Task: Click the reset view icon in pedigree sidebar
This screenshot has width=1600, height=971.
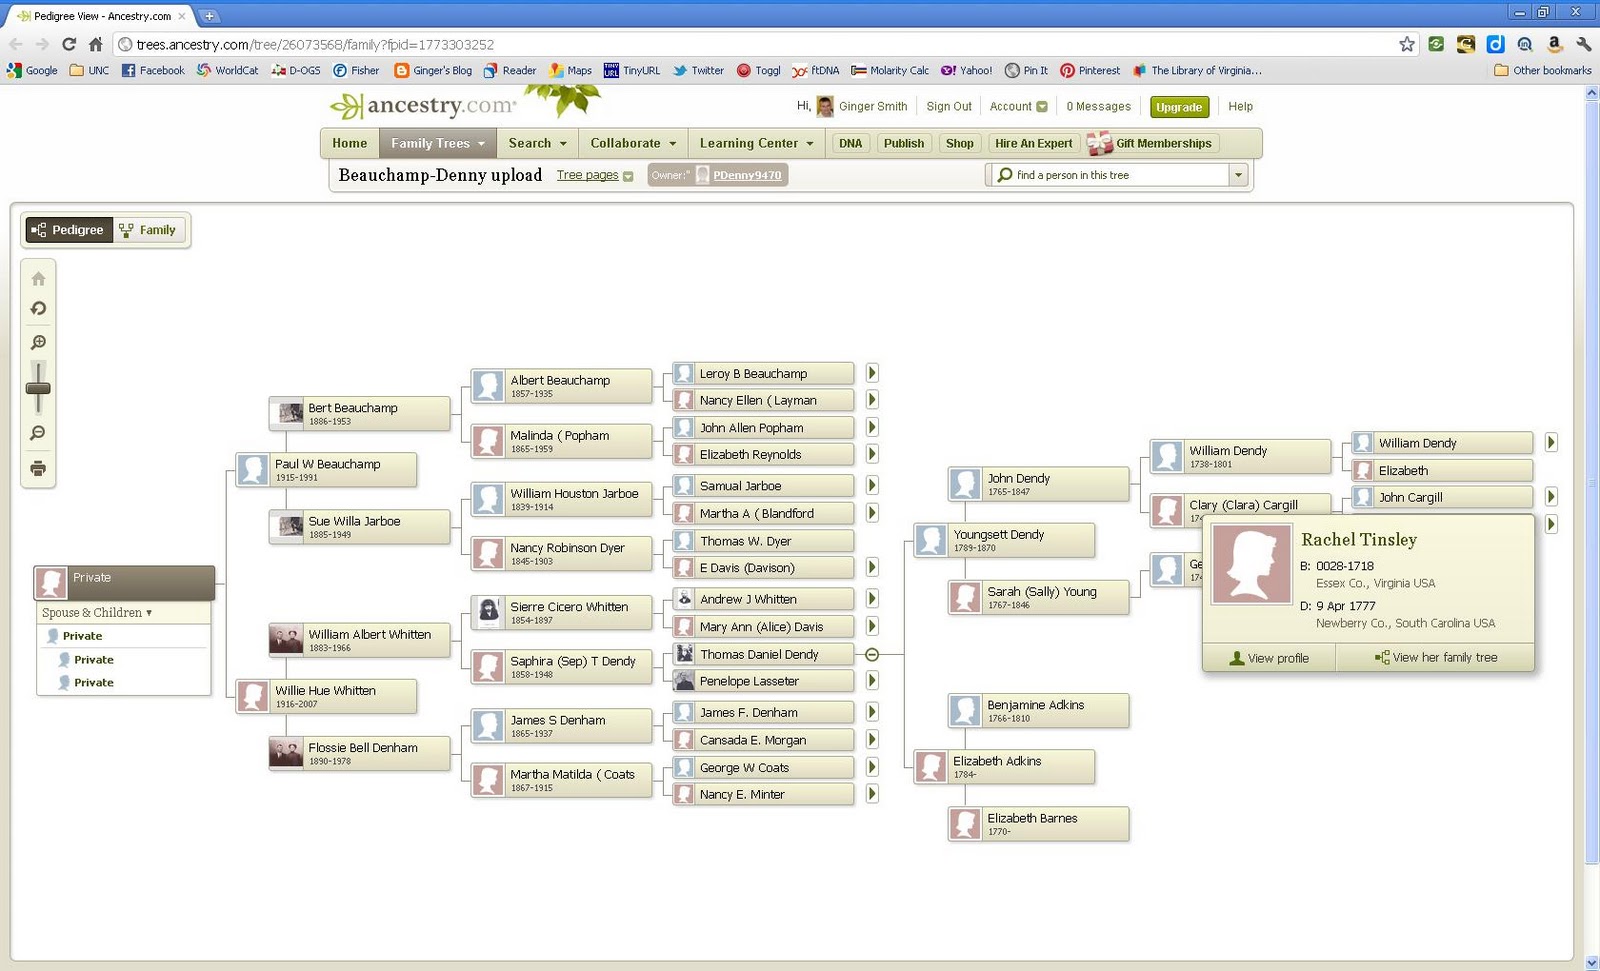Action: pyautogui.click(x=38, y=309)
